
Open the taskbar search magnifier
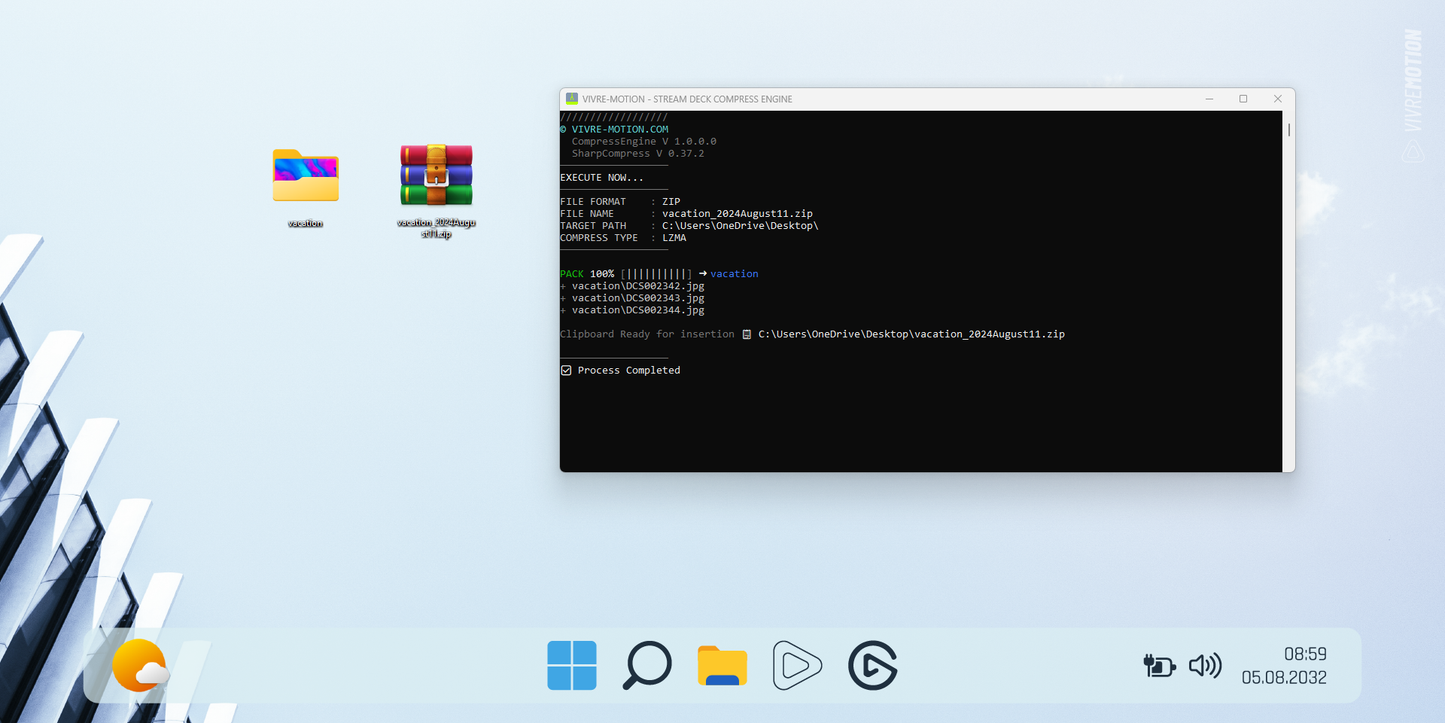pyautogui.click(x=647, y=665)
